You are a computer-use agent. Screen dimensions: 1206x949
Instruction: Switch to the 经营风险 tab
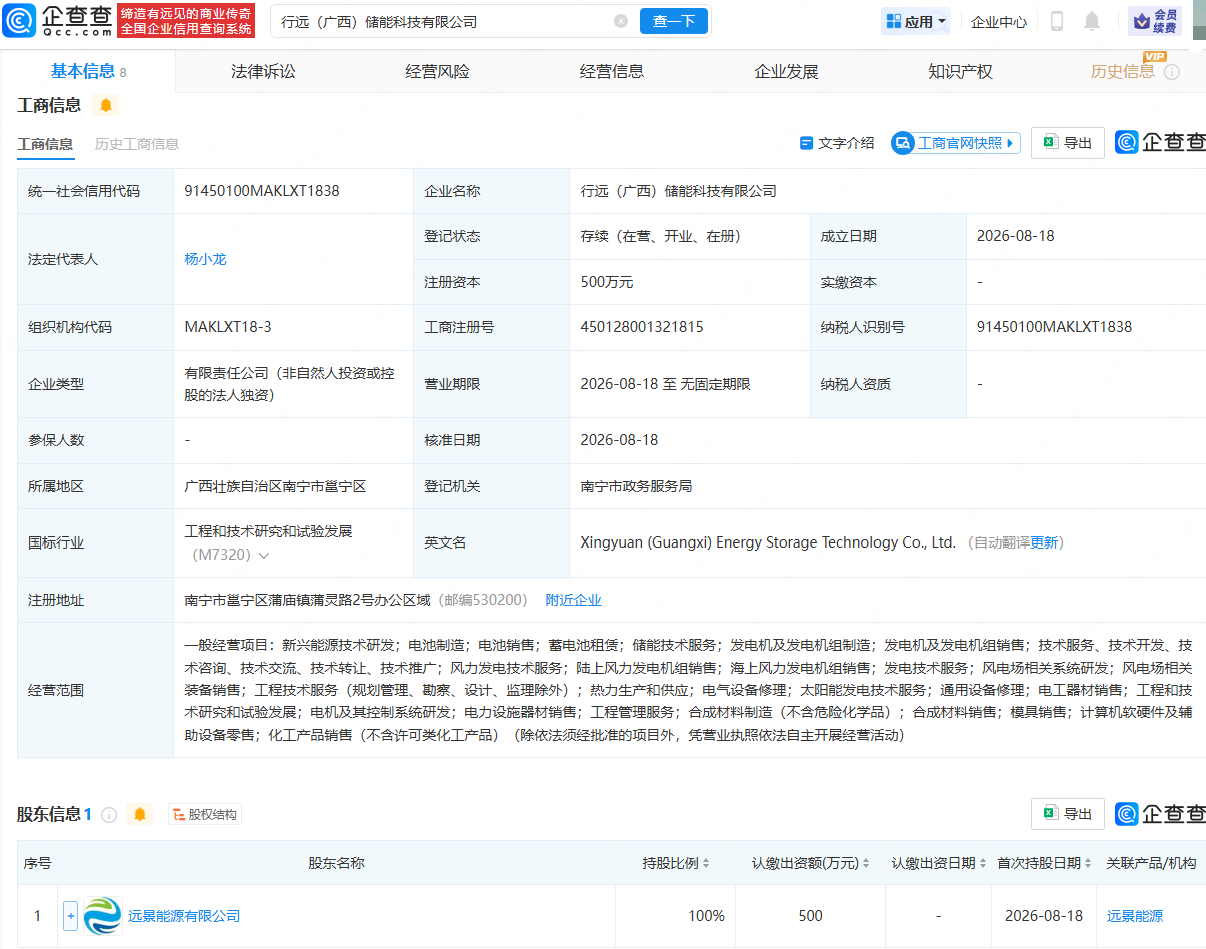coord(437,72)
